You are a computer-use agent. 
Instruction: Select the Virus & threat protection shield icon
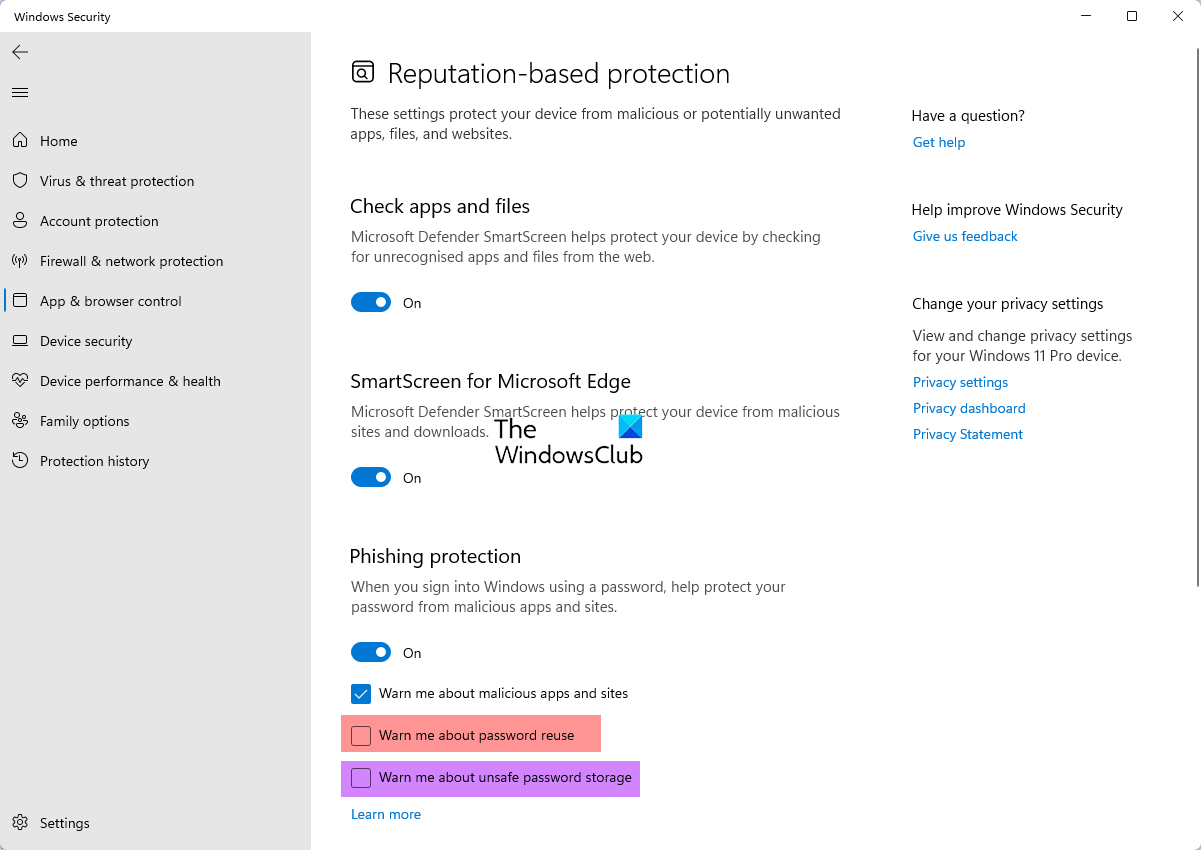point(20,181)
